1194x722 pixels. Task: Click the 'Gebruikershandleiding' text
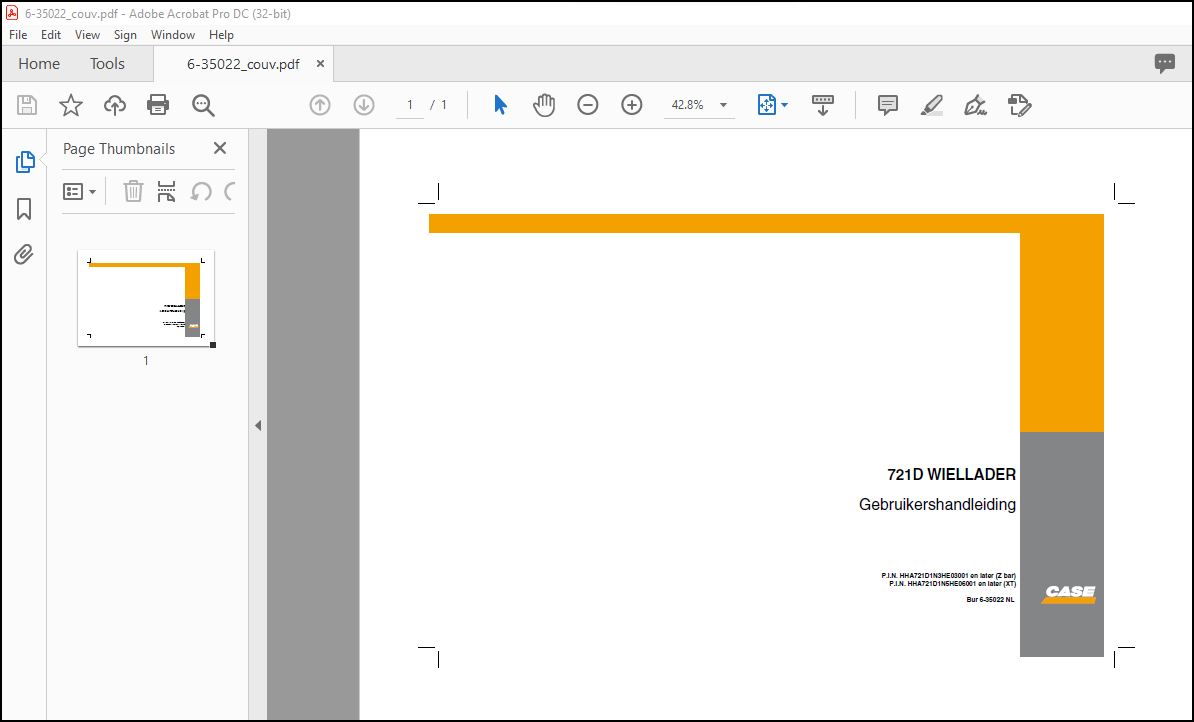click(x=937, y=504)
